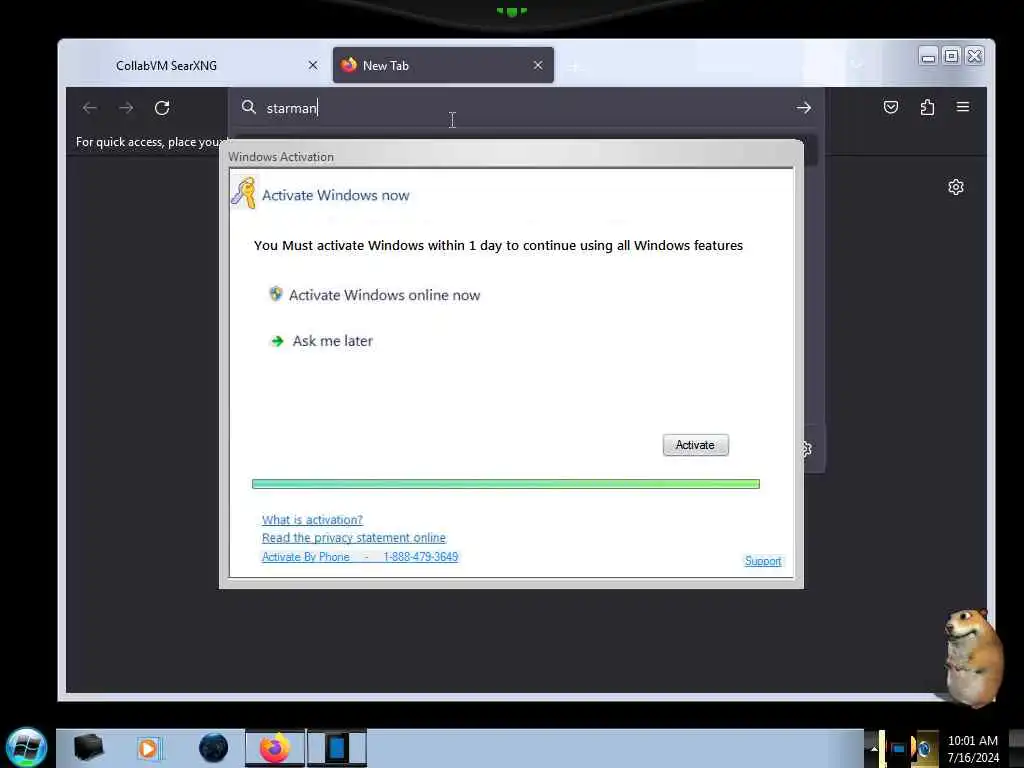Close the New Tab tab

tap(538, 65)
